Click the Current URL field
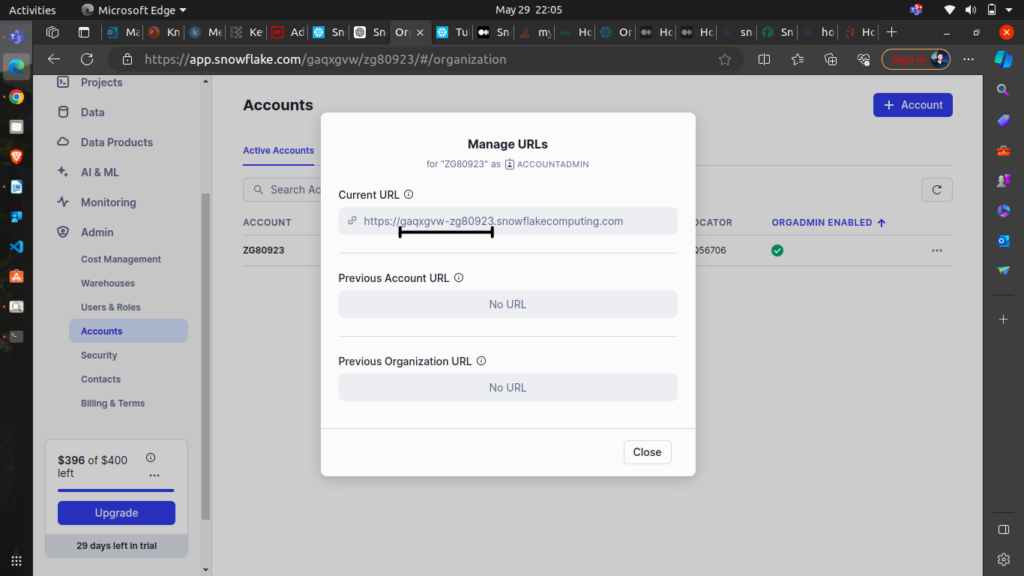Screen dimensions: 1024x576 507,221
